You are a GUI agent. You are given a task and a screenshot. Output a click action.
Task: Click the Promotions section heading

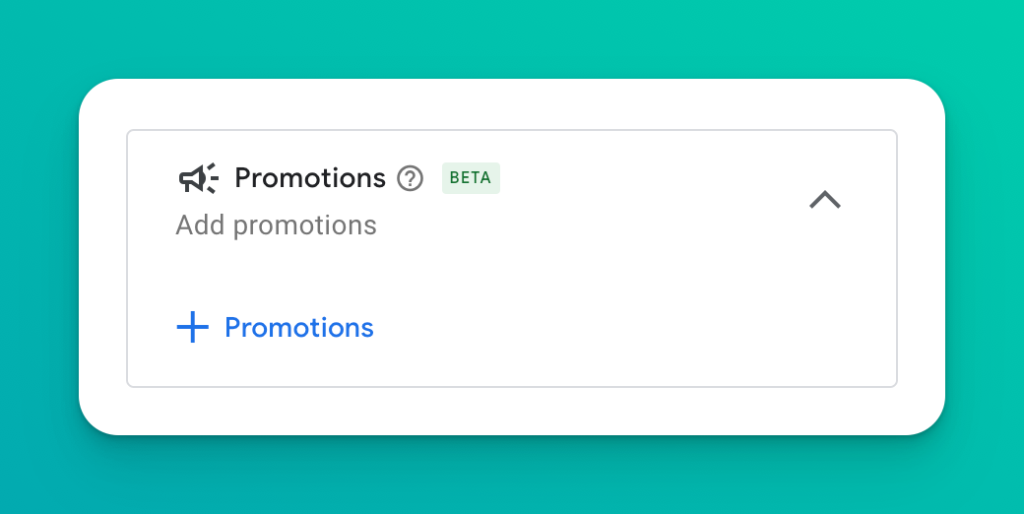pyautogui.click(x=310, y=178)
